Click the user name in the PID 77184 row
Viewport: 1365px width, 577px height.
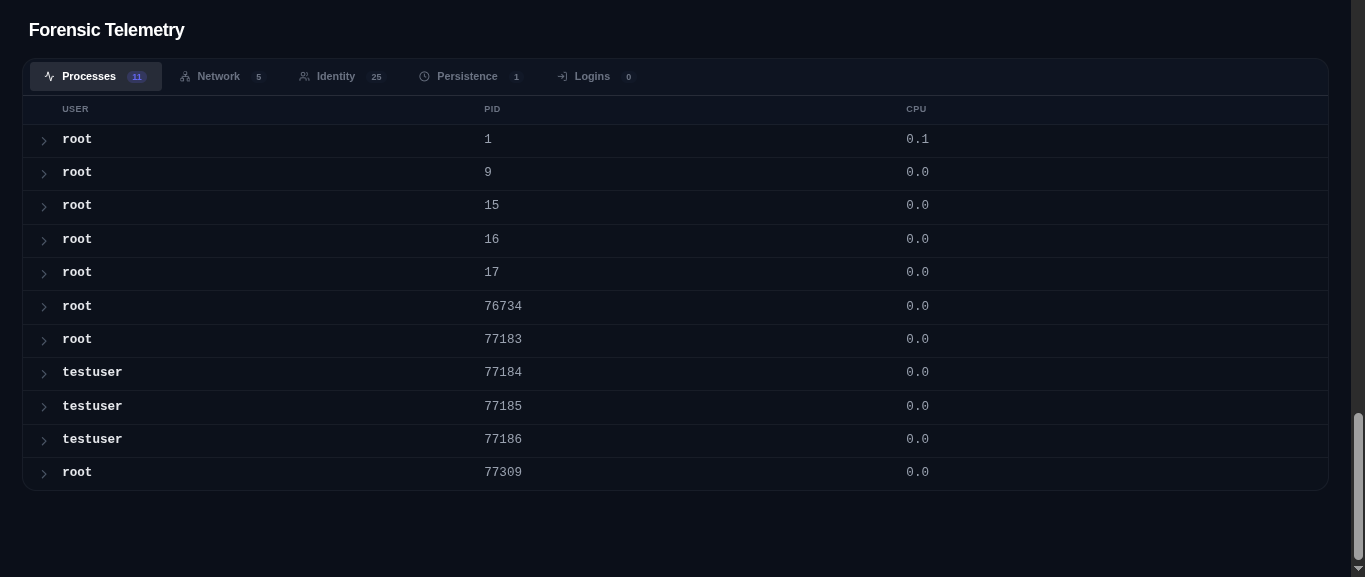(x=92, y=372)
